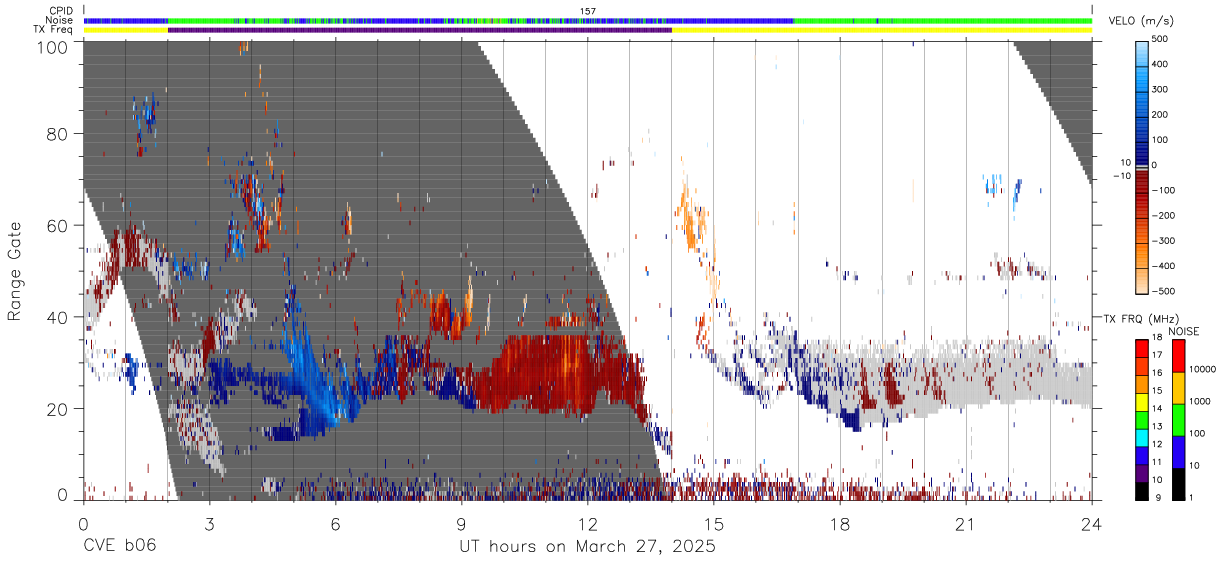1228x567 pixels.
Task: Click the '-100' tick on velocity scale
Action: 1163,190
